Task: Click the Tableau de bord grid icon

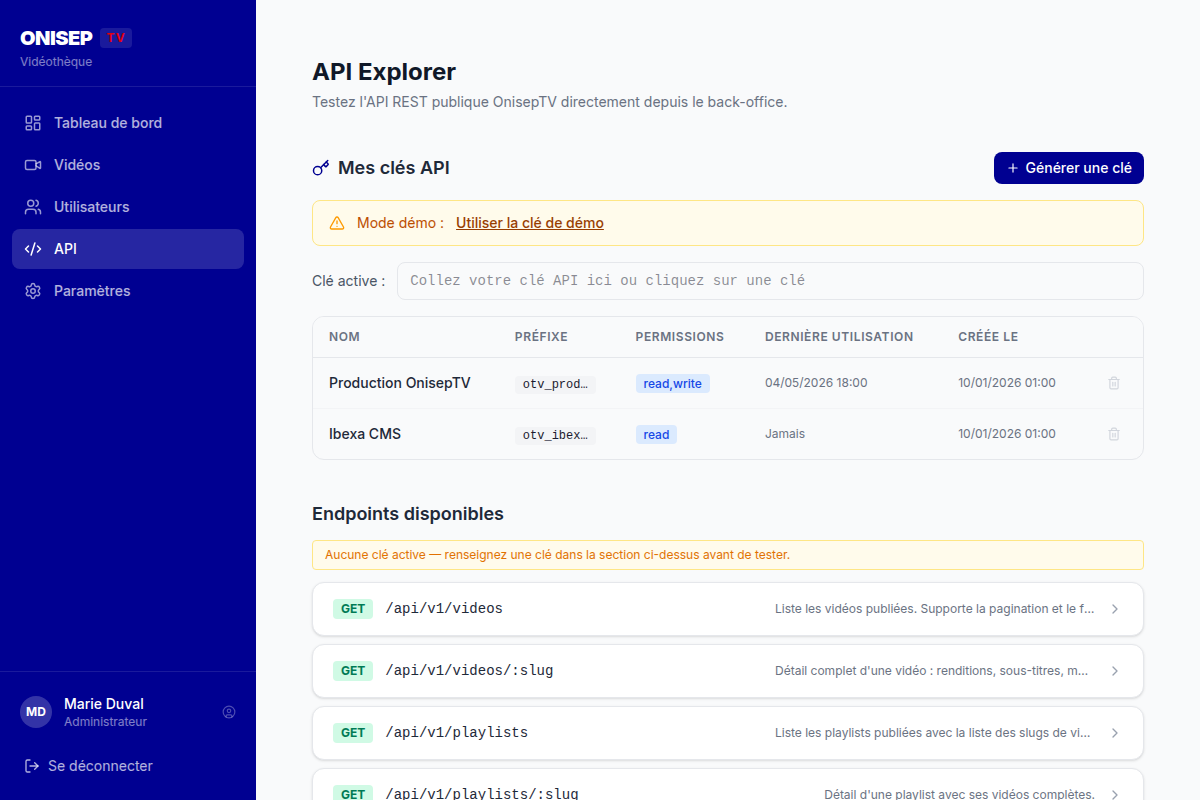Action: (x=33, y=123)
